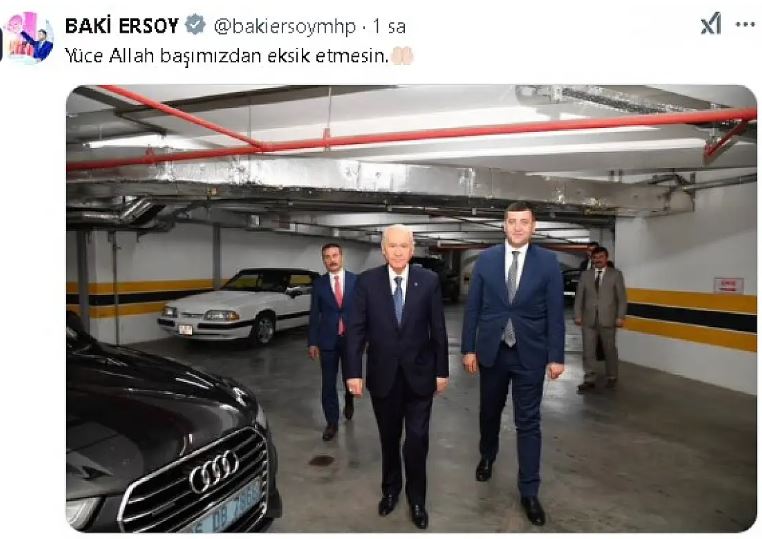Click the red sign on the garage wall

(x=728, y=285)
